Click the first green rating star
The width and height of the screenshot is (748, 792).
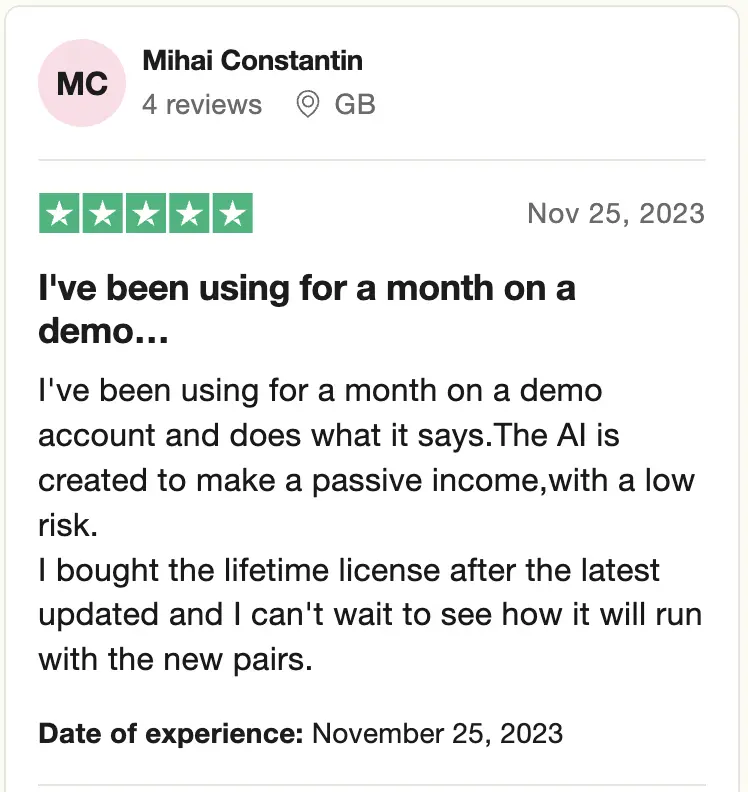tap(59, 214)
